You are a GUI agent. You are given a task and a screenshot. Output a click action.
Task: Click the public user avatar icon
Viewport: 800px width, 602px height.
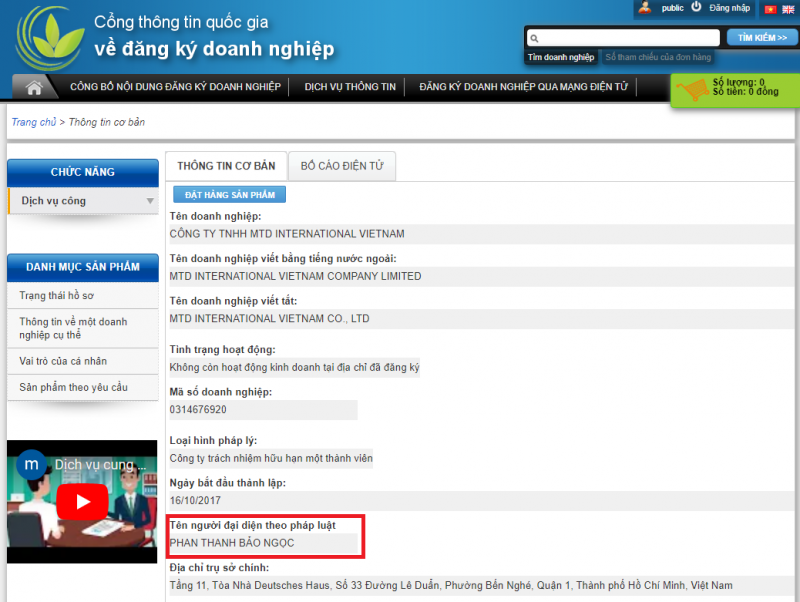(645, 8)
